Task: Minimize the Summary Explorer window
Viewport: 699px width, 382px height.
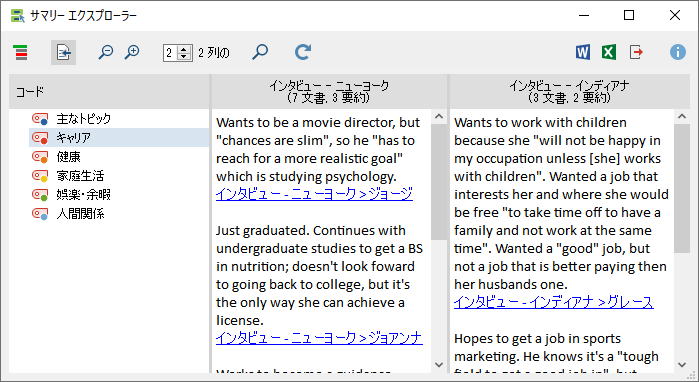Action: 584,15
